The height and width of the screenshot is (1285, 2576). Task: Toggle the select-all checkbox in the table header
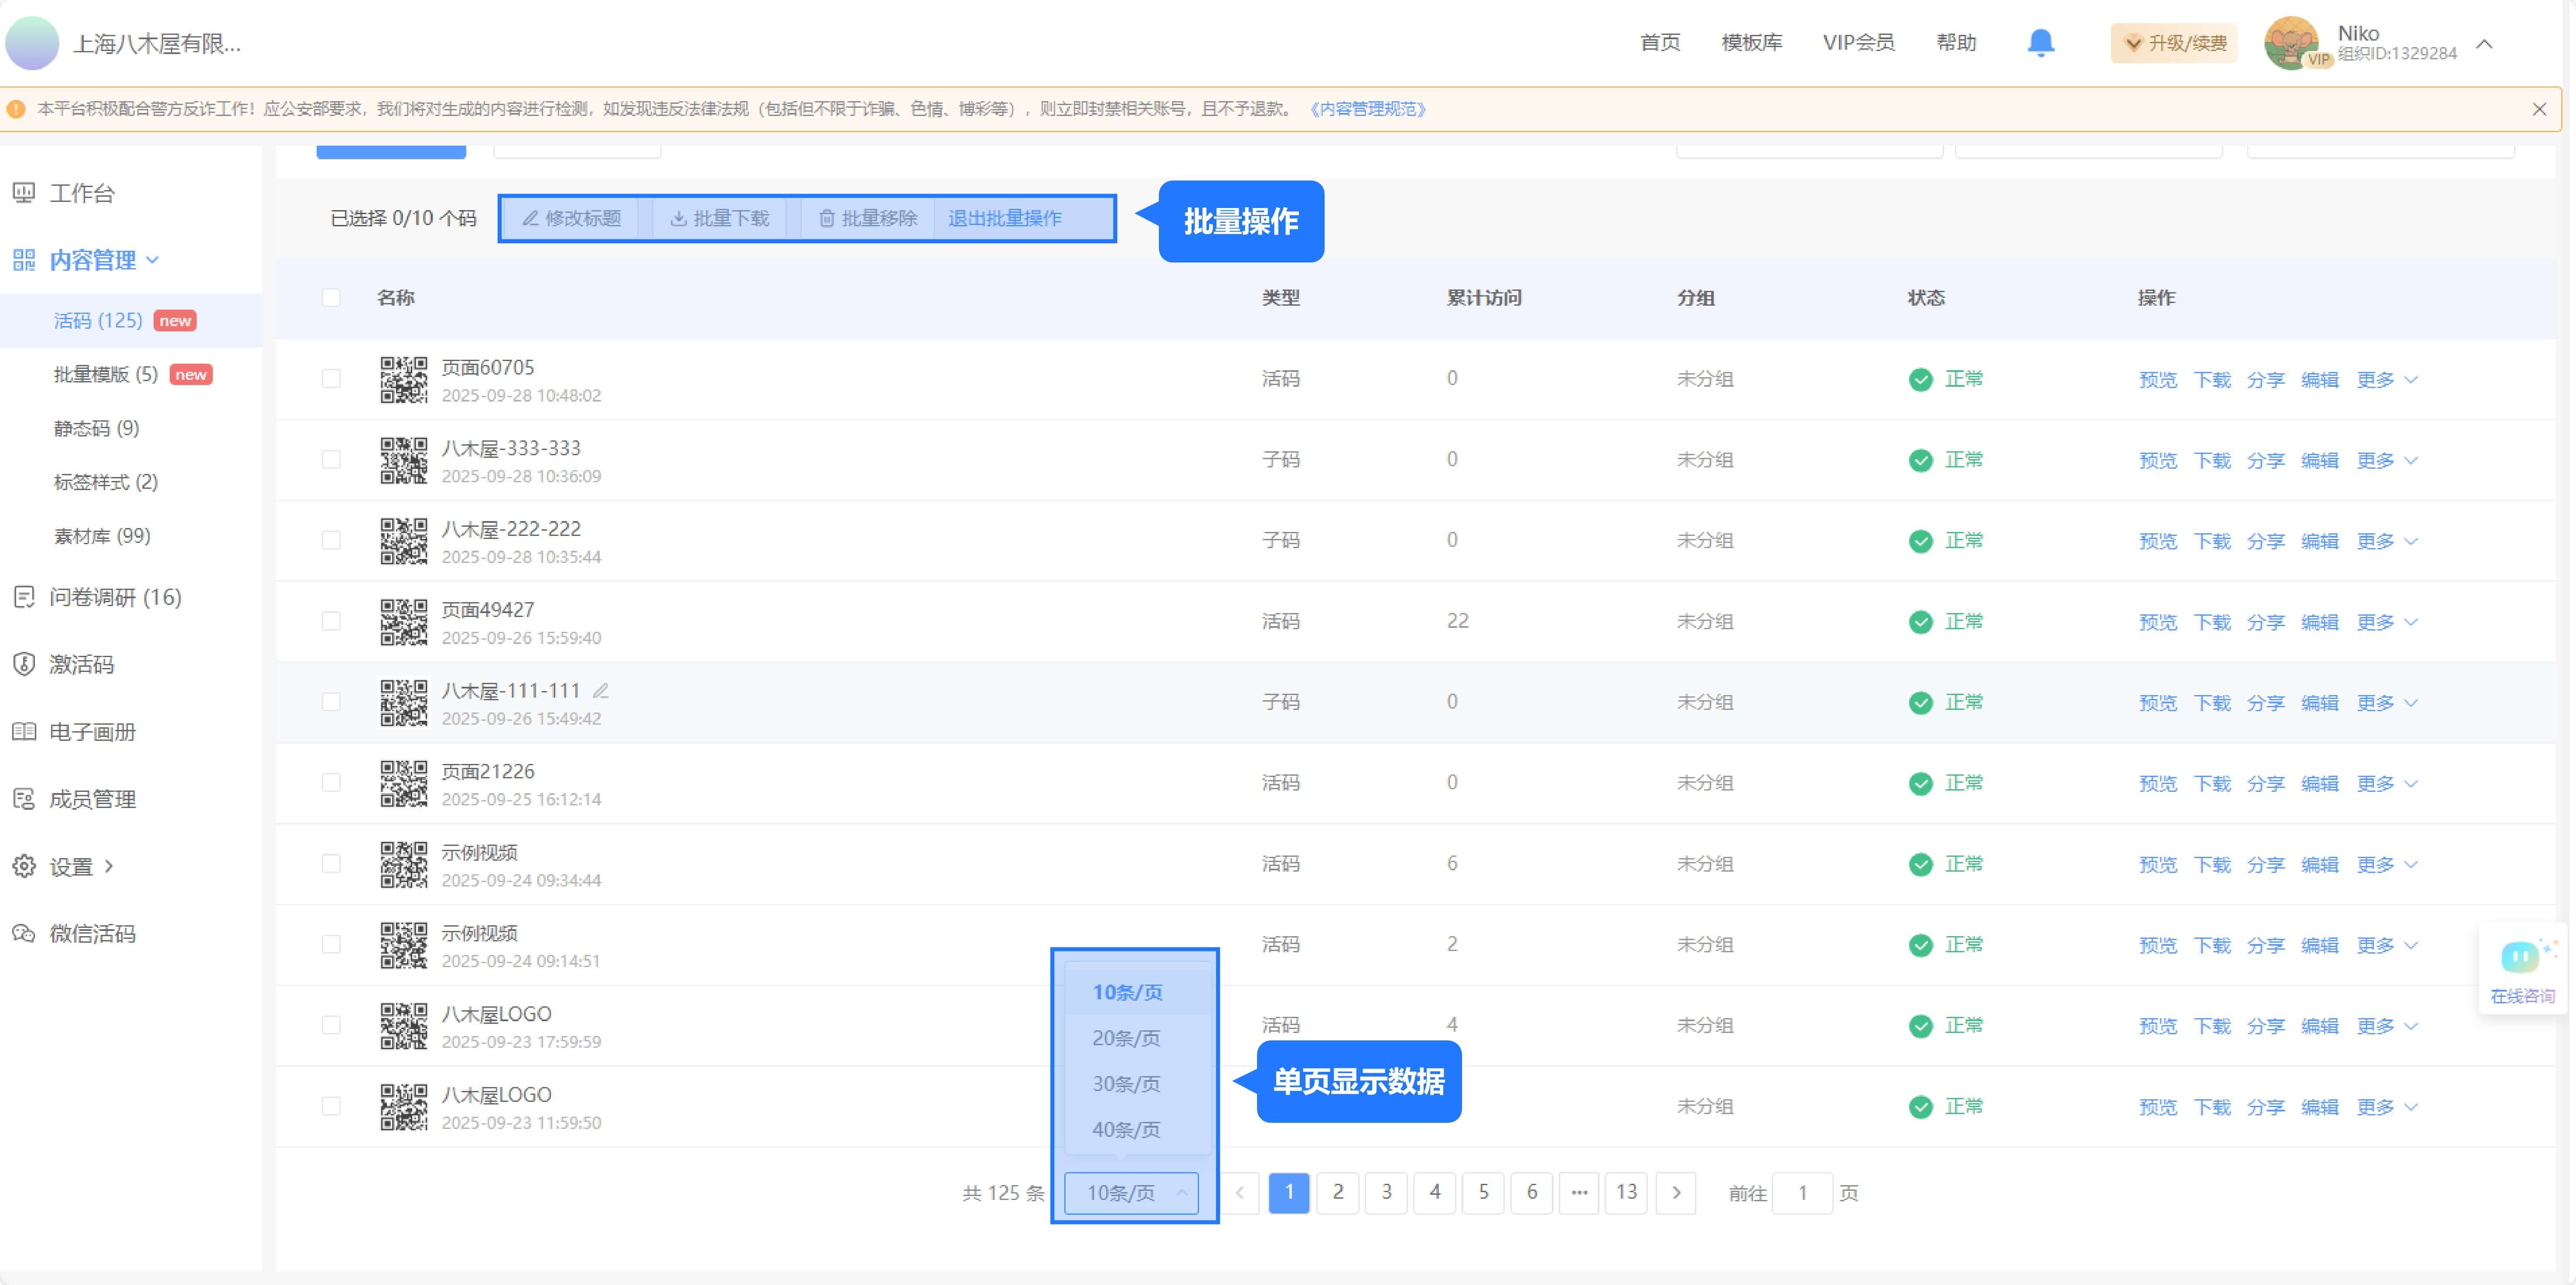pos(332,297)
